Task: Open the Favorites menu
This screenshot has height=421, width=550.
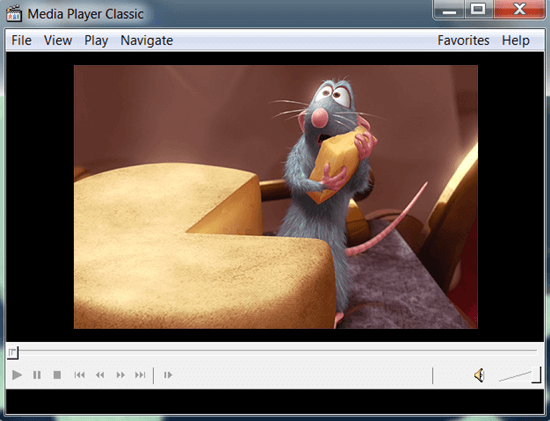Action: coord(463,40)
